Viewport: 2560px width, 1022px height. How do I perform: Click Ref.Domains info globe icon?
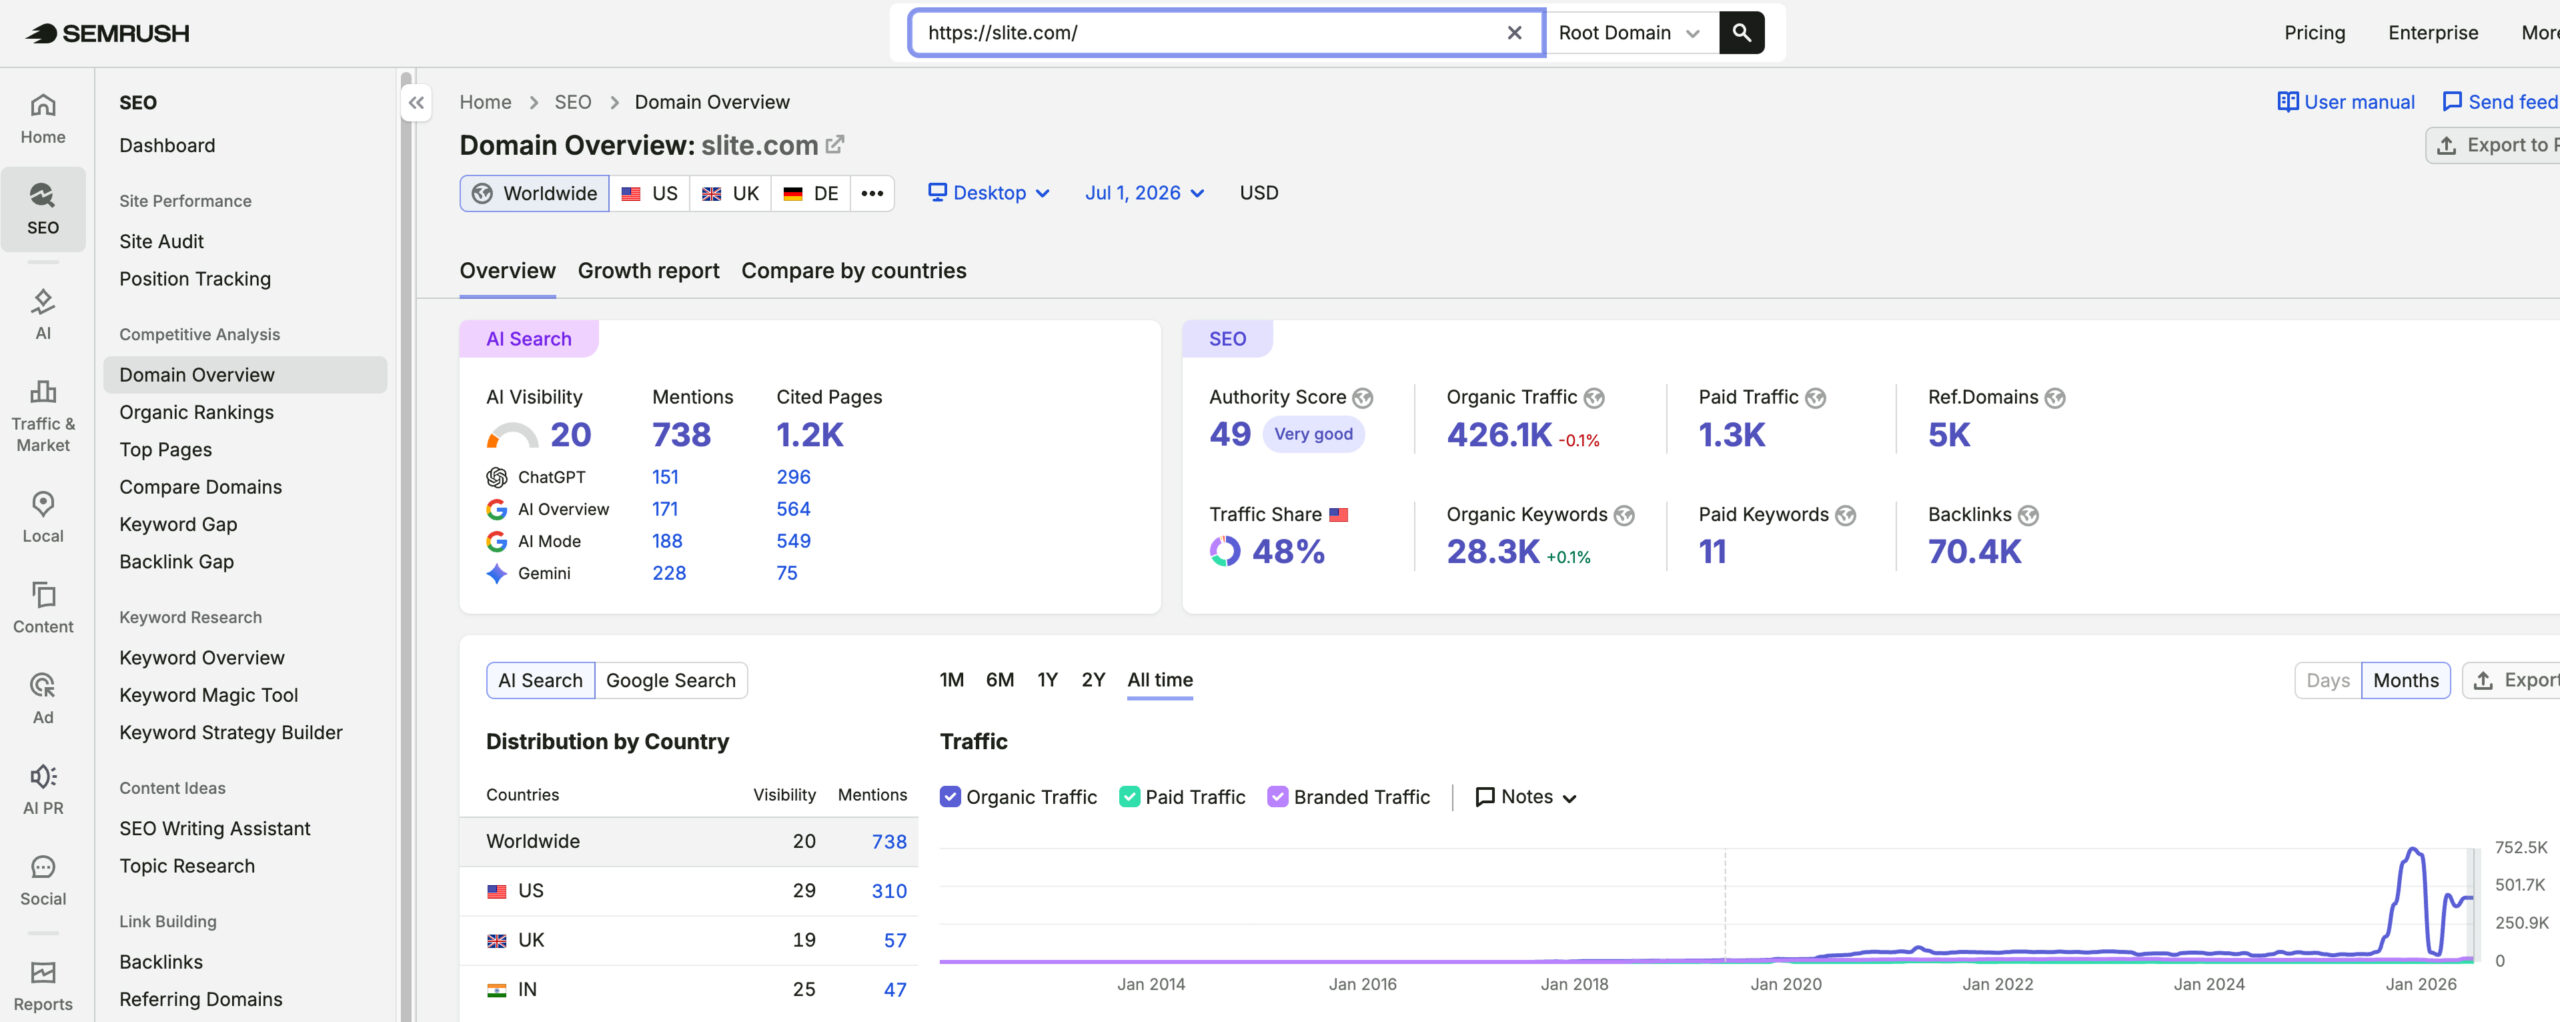click(x=2055, y=398)
